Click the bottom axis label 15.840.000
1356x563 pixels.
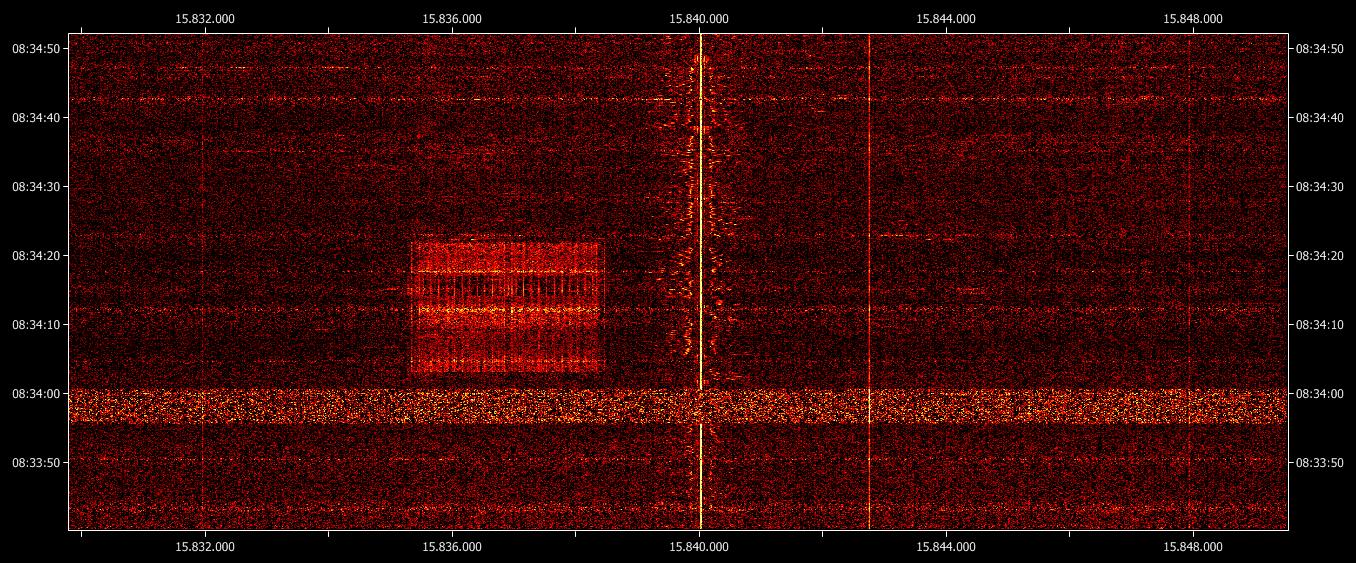(x=699, y=547)
